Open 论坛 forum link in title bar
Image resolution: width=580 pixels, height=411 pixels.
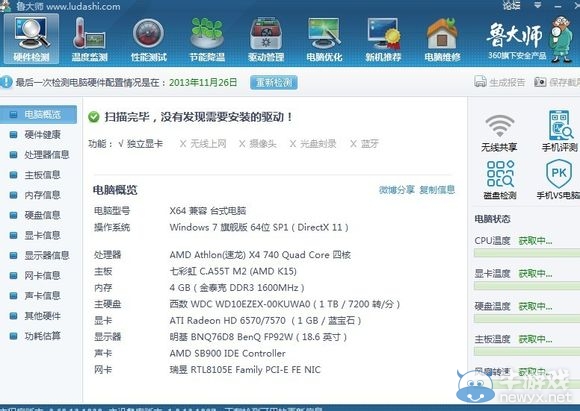[512, 5]
